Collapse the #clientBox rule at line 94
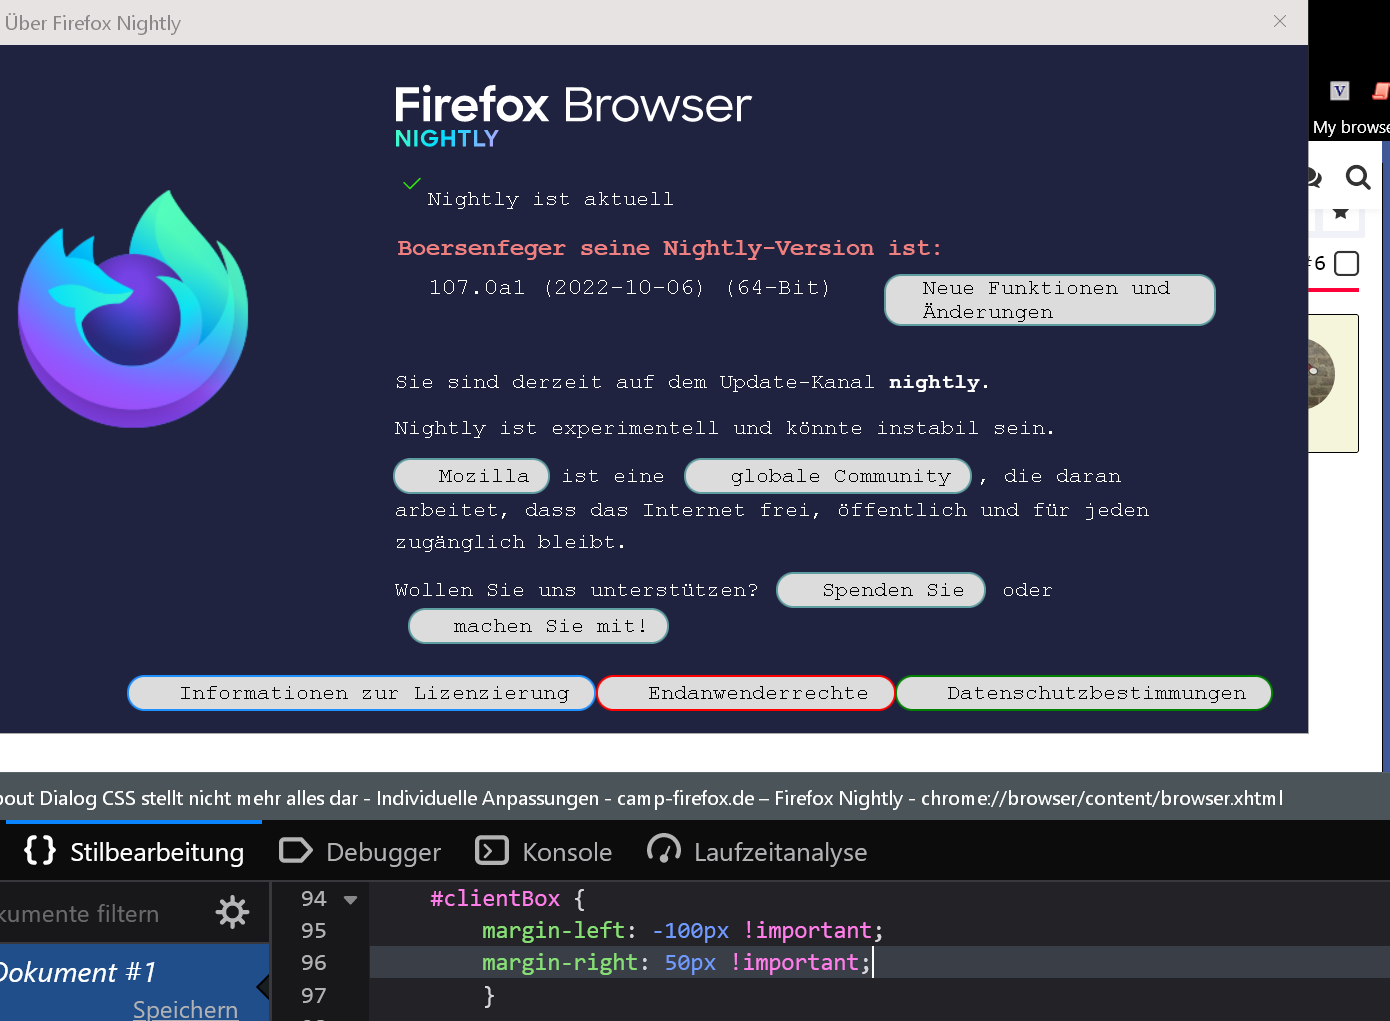 coord(350,899)
